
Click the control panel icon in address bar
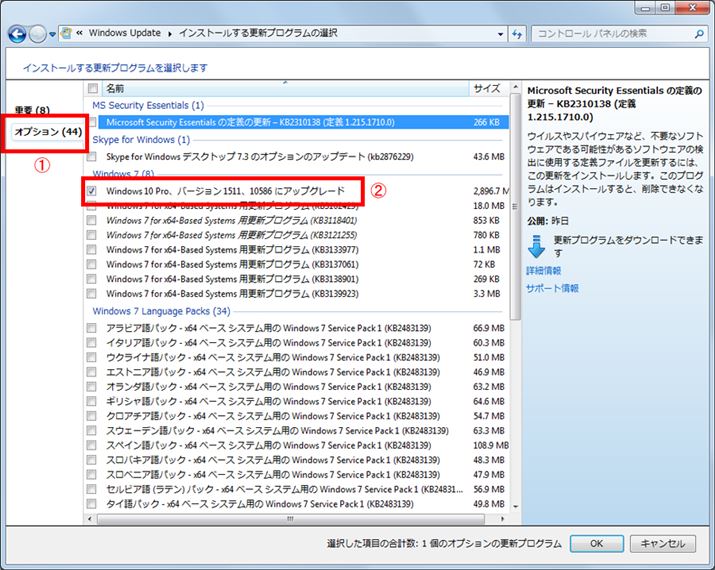[x=67, y=33]
